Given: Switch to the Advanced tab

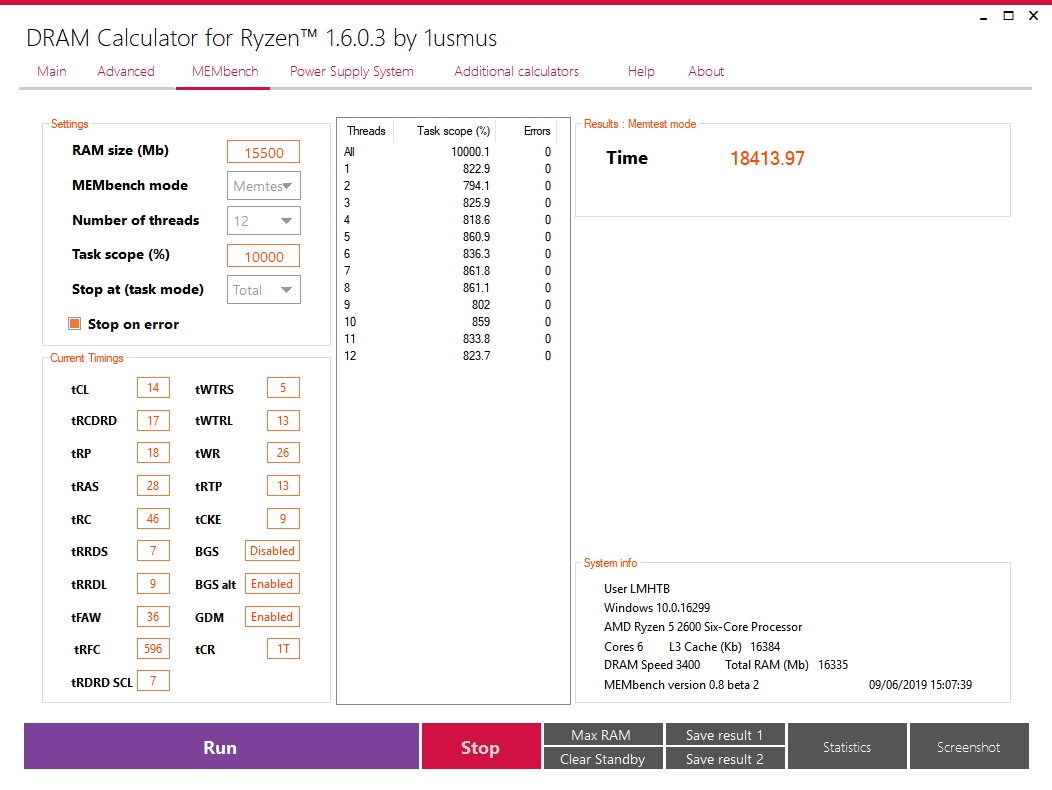Looking at the screenshot, I should click(125, 71).
